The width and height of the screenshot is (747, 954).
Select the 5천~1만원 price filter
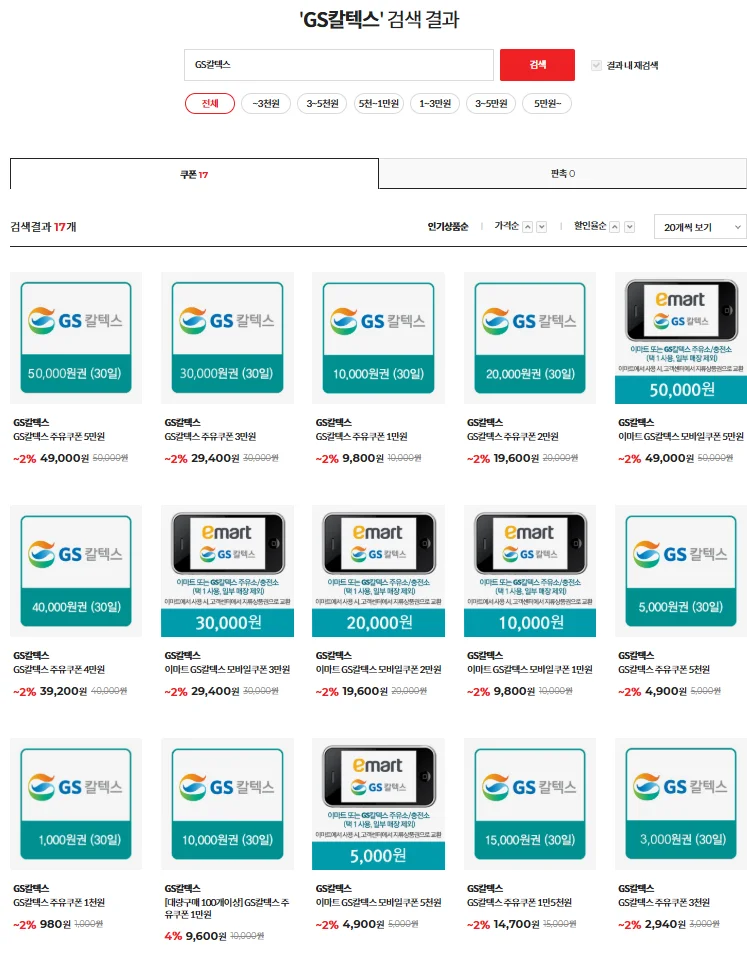[x=379, y=103]
